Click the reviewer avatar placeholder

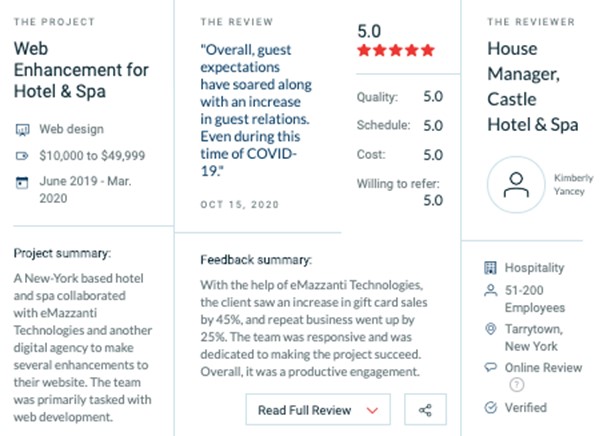516,185
